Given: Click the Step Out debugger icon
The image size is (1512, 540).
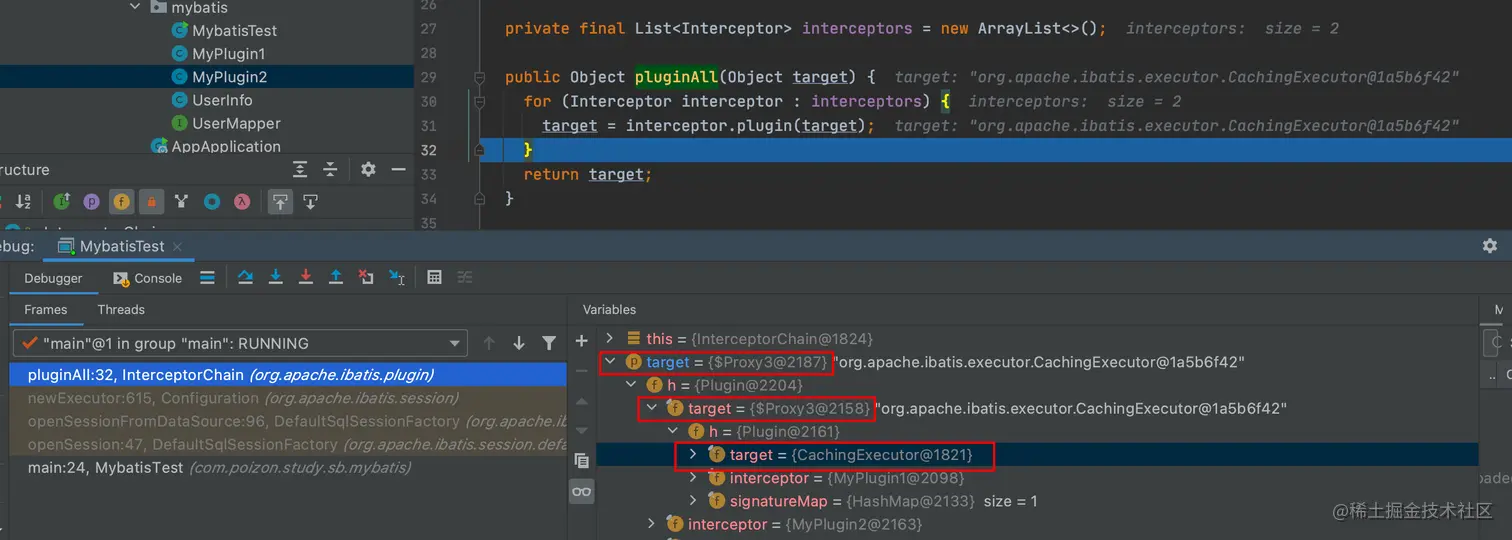Looking at the screenshot, I should 336,277.
